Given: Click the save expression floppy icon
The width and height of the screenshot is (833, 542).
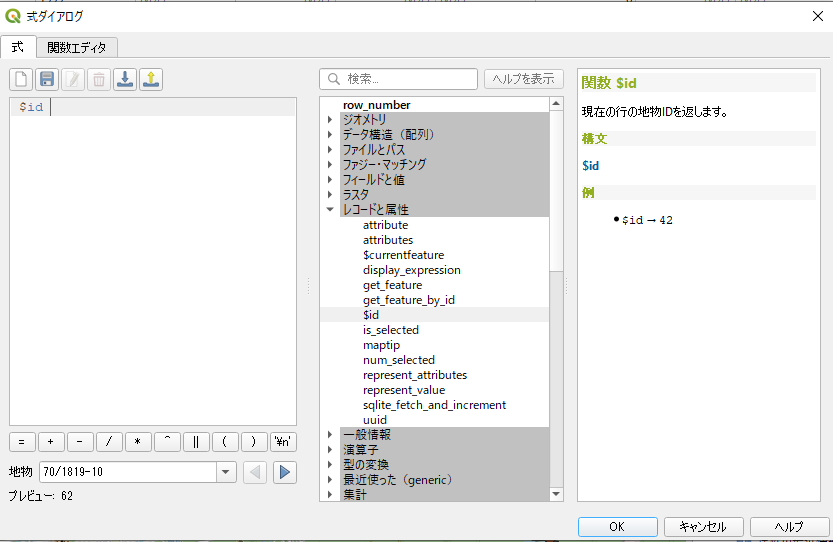Looking at the screenshot, I should click(x=47, y=79).
